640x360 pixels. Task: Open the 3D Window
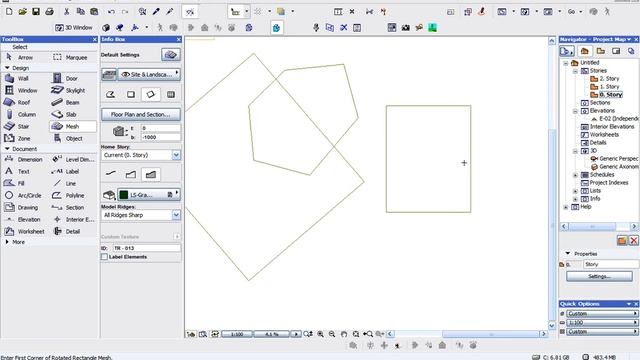pos(74,27)
